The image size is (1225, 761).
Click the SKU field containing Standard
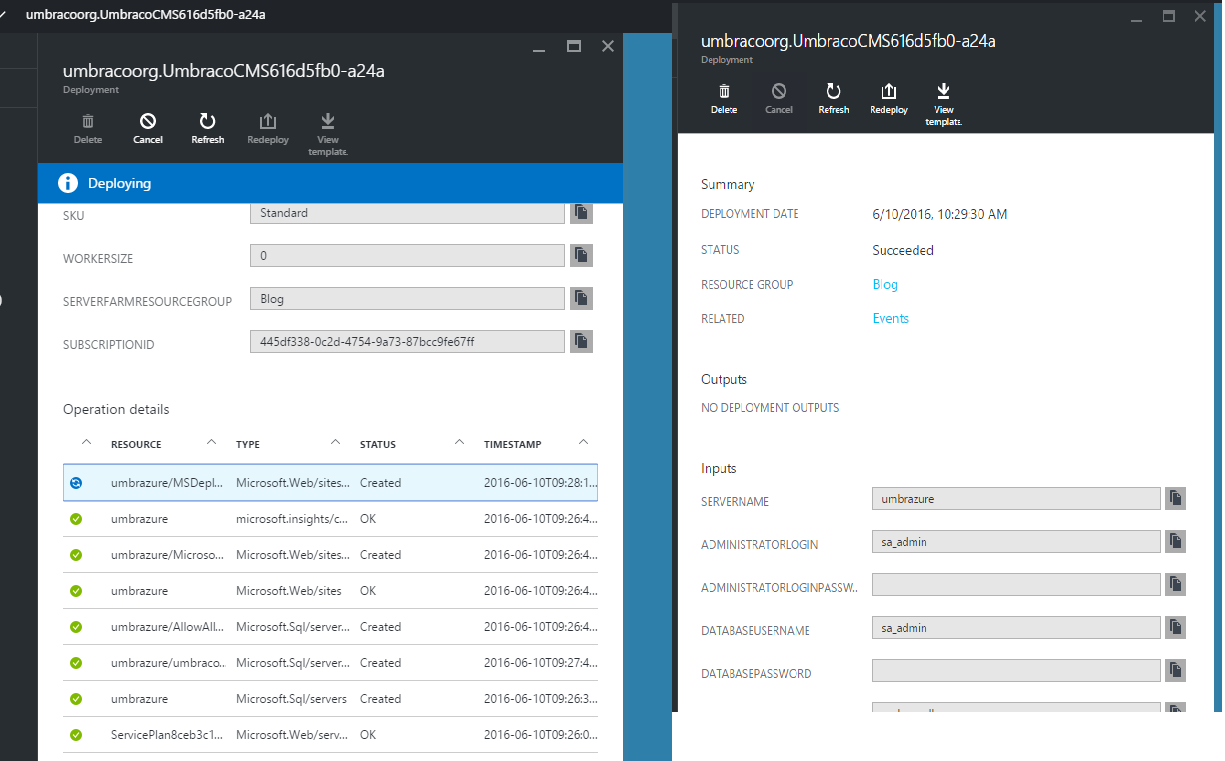coord(407,213)
